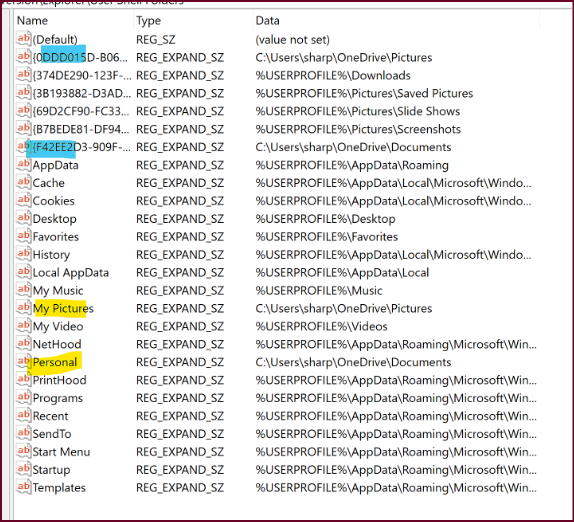Click the icon beside {69D2CF90-FC33... value
The image size is (574, 522).
click(24, 111)
